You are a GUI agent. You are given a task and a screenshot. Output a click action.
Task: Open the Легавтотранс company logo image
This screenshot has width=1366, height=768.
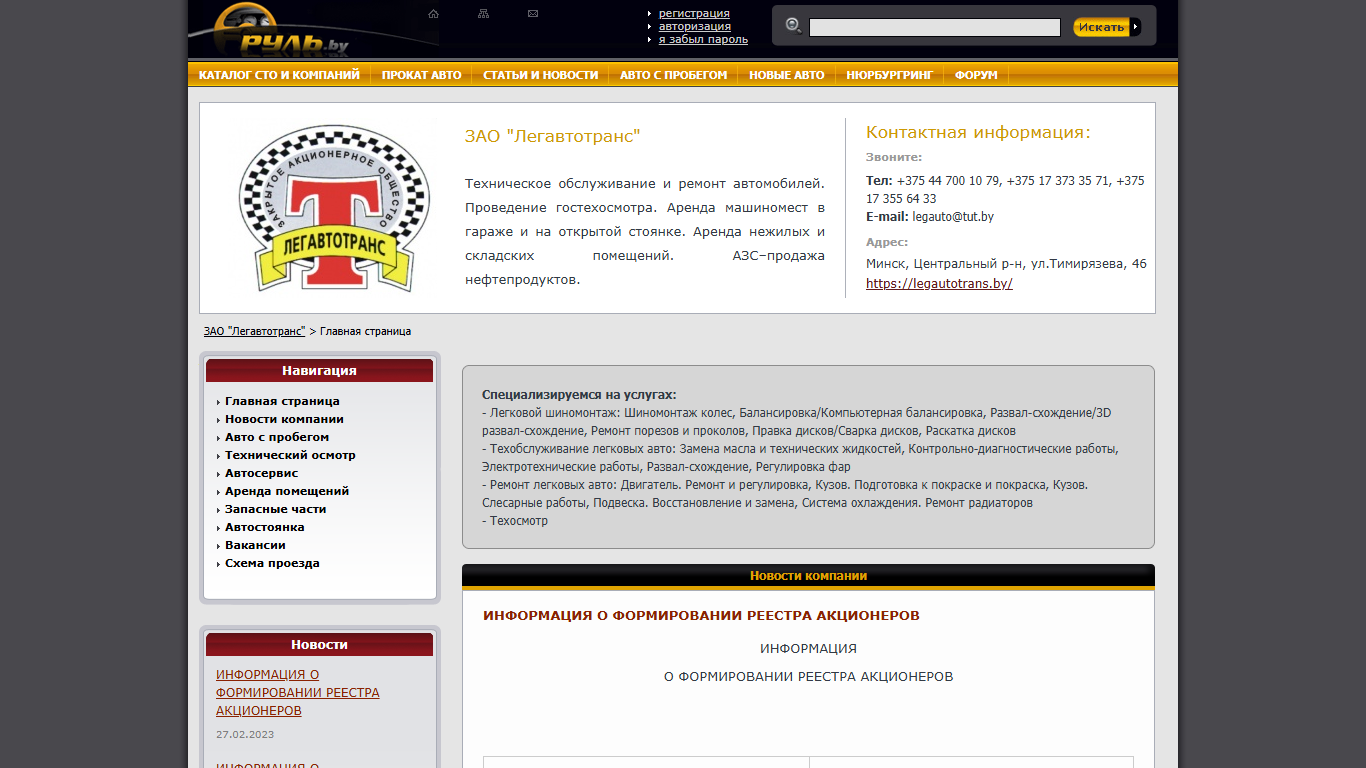[333, 209]
